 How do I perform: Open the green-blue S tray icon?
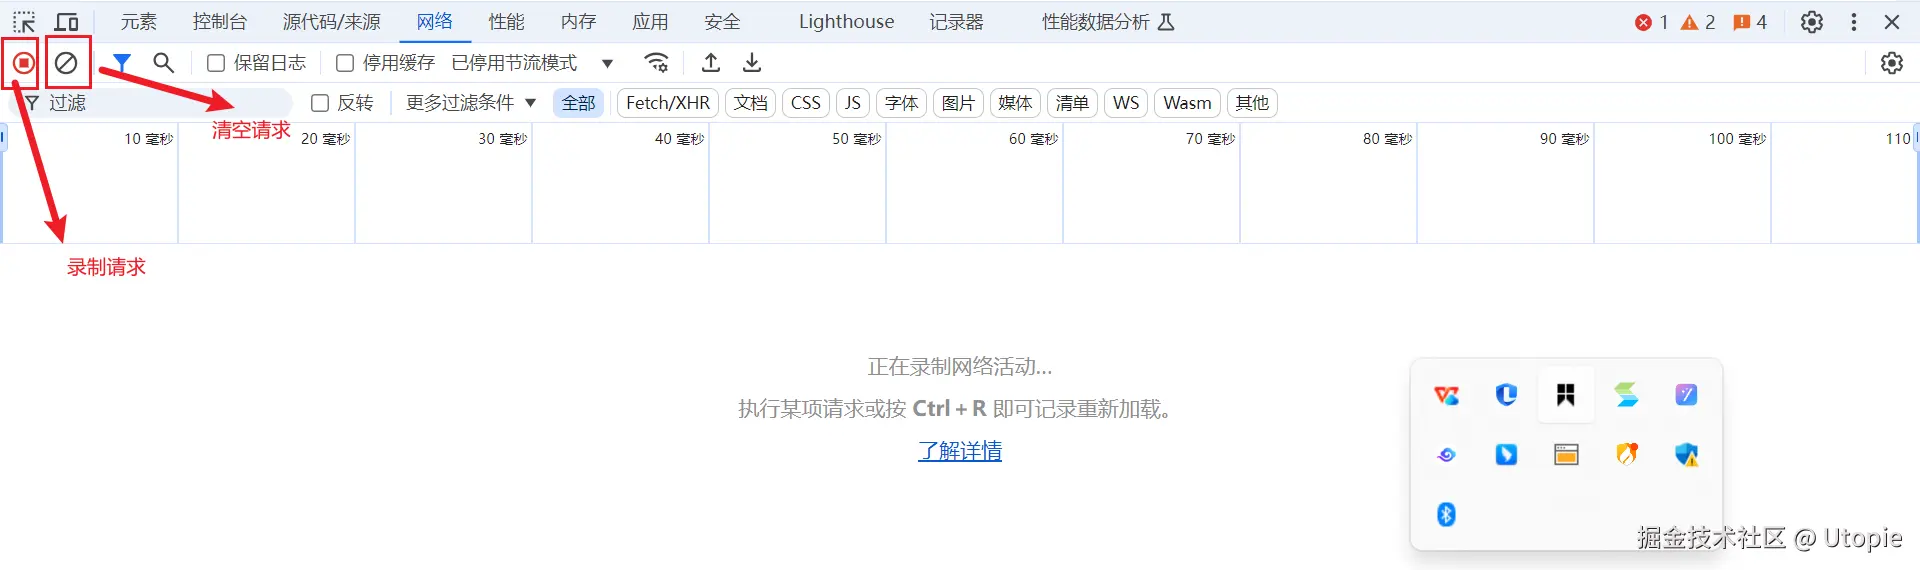tap(1627, 395)
